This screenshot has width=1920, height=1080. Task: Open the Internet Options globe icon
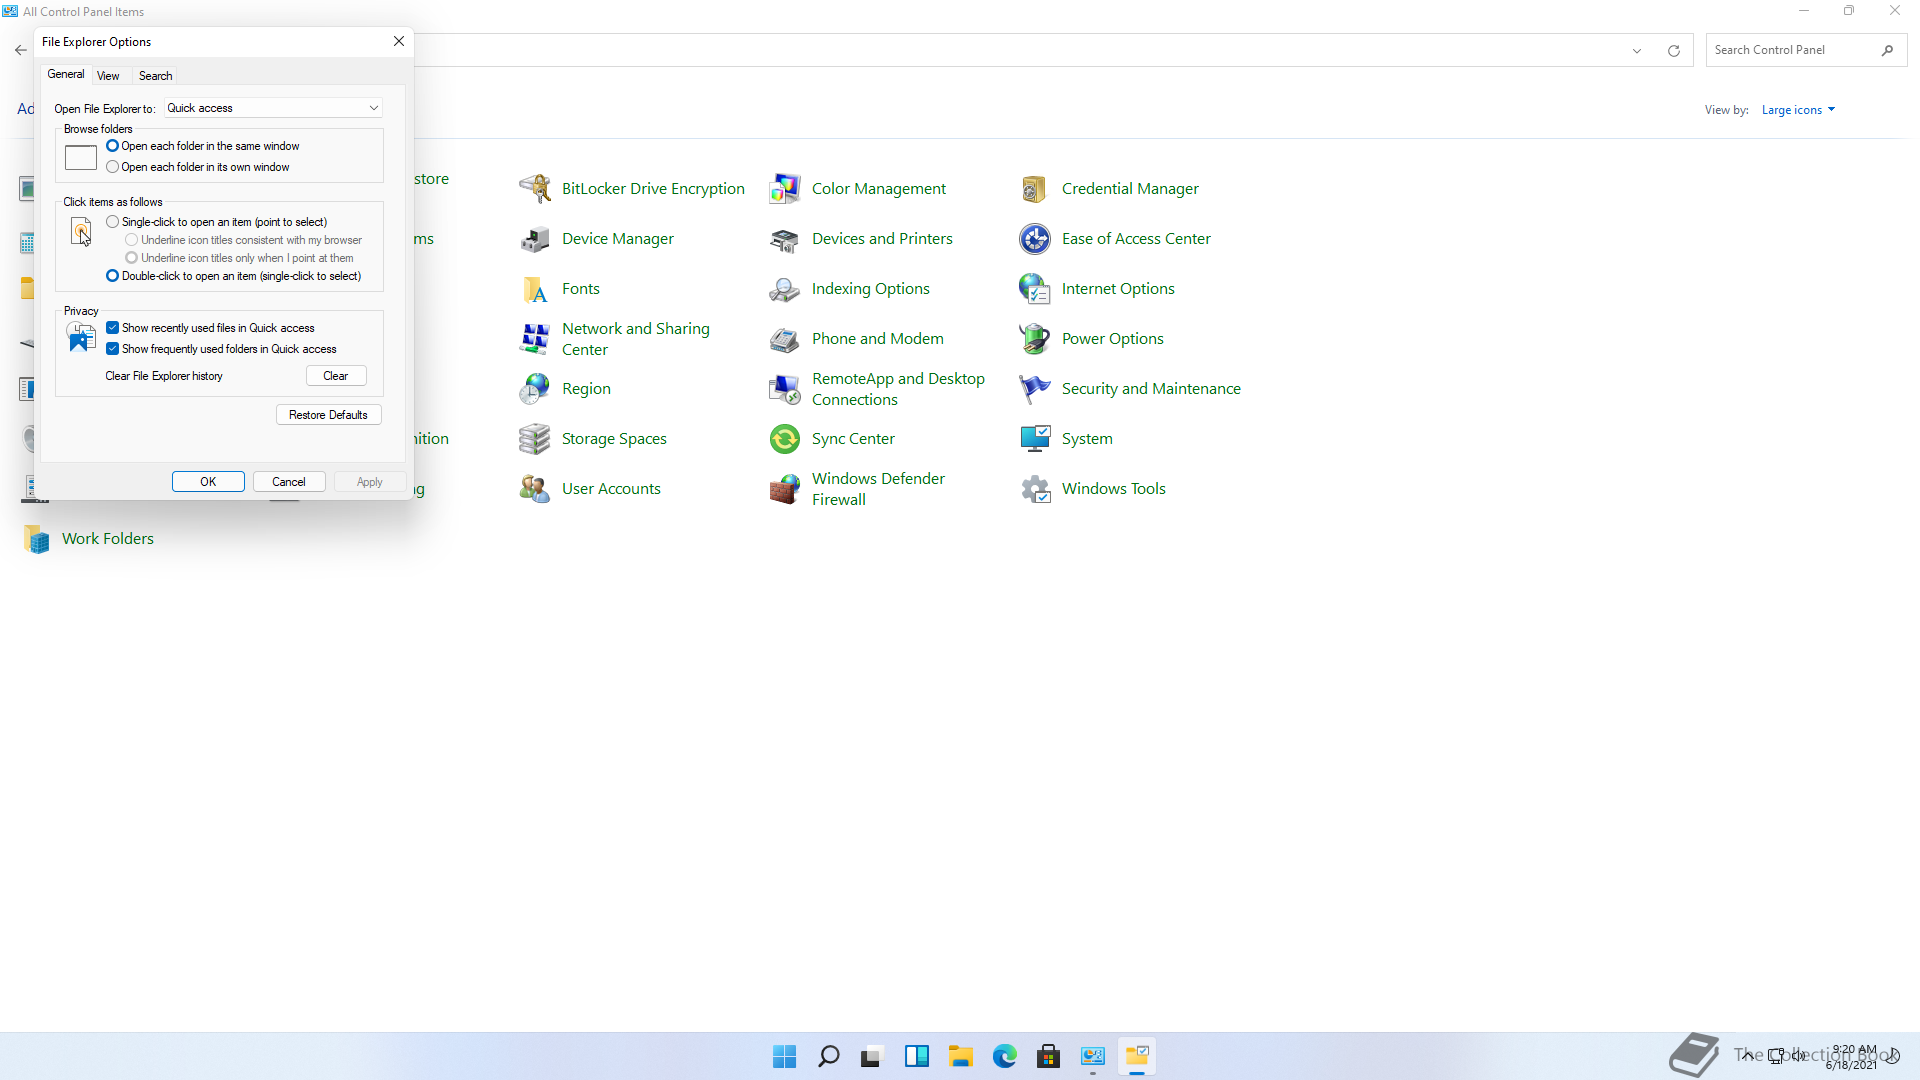1035,288
